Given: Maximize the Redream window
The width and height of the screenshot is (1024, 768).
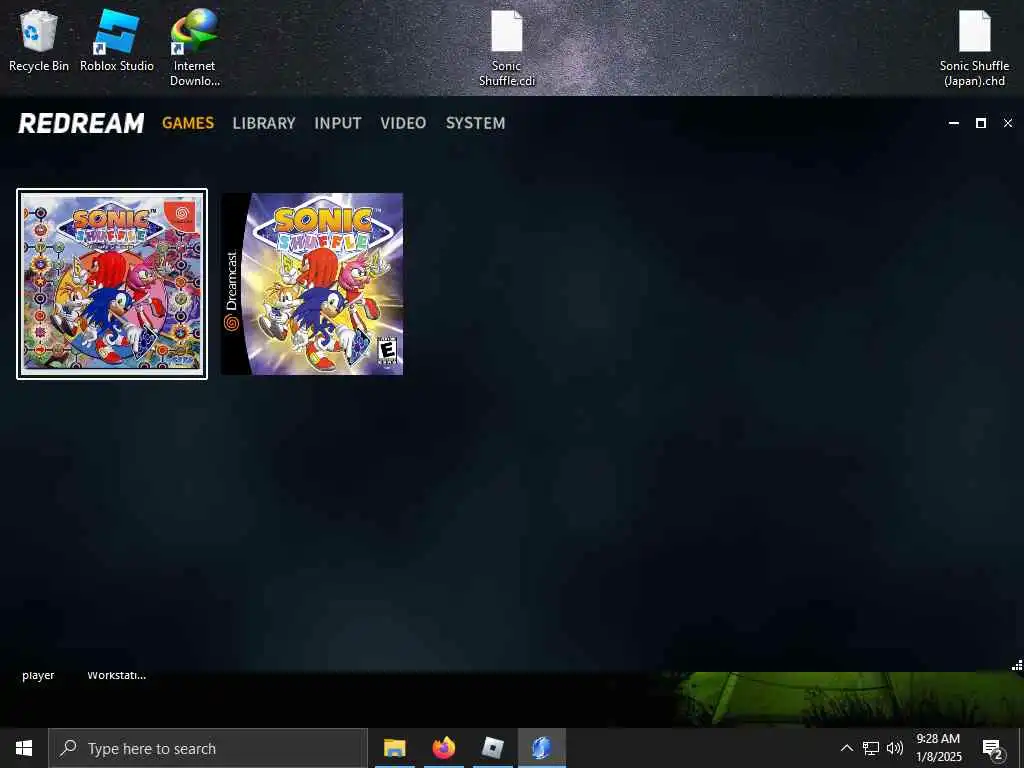Looking at the screenshot, I should point(980,123).
